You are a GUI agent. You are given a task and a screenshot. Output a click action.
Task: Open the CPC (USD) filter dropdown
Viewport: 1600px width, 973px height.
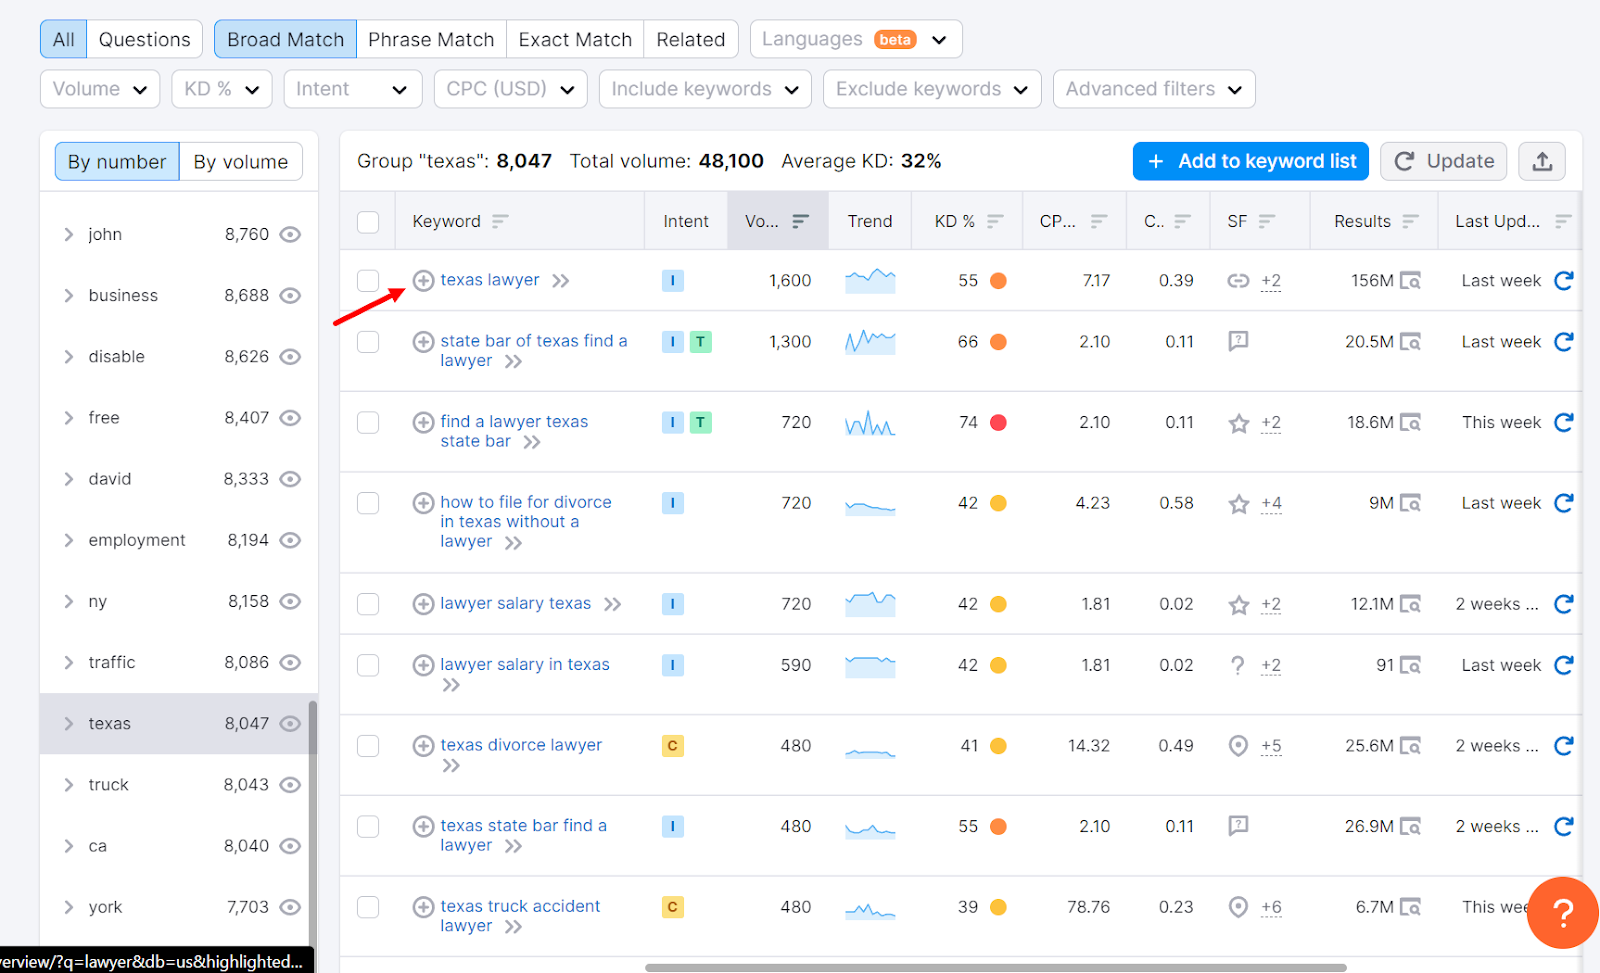[510, 89]
